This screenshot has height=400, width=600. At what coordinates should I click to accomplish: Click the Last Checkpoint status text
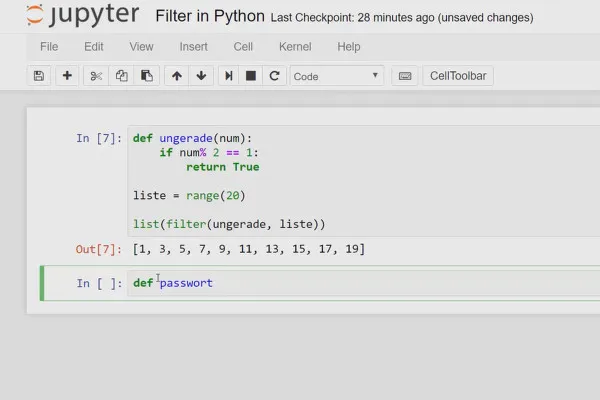402,18
